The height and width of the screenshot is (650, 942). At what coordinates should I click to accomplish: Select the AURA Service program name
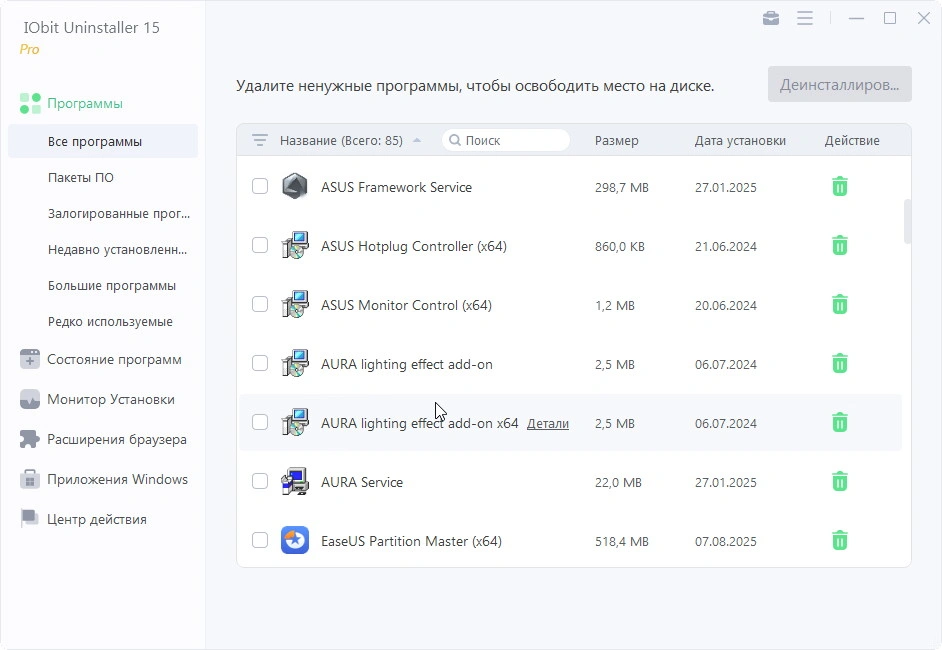[362, 482]
